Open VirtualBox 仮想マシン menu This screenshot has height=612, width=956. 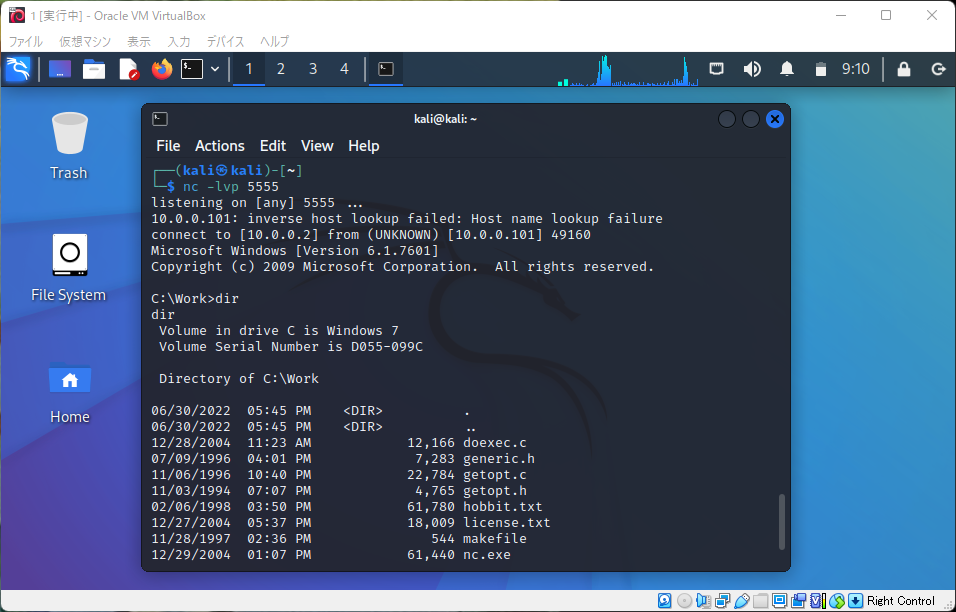tap(85, 41)
